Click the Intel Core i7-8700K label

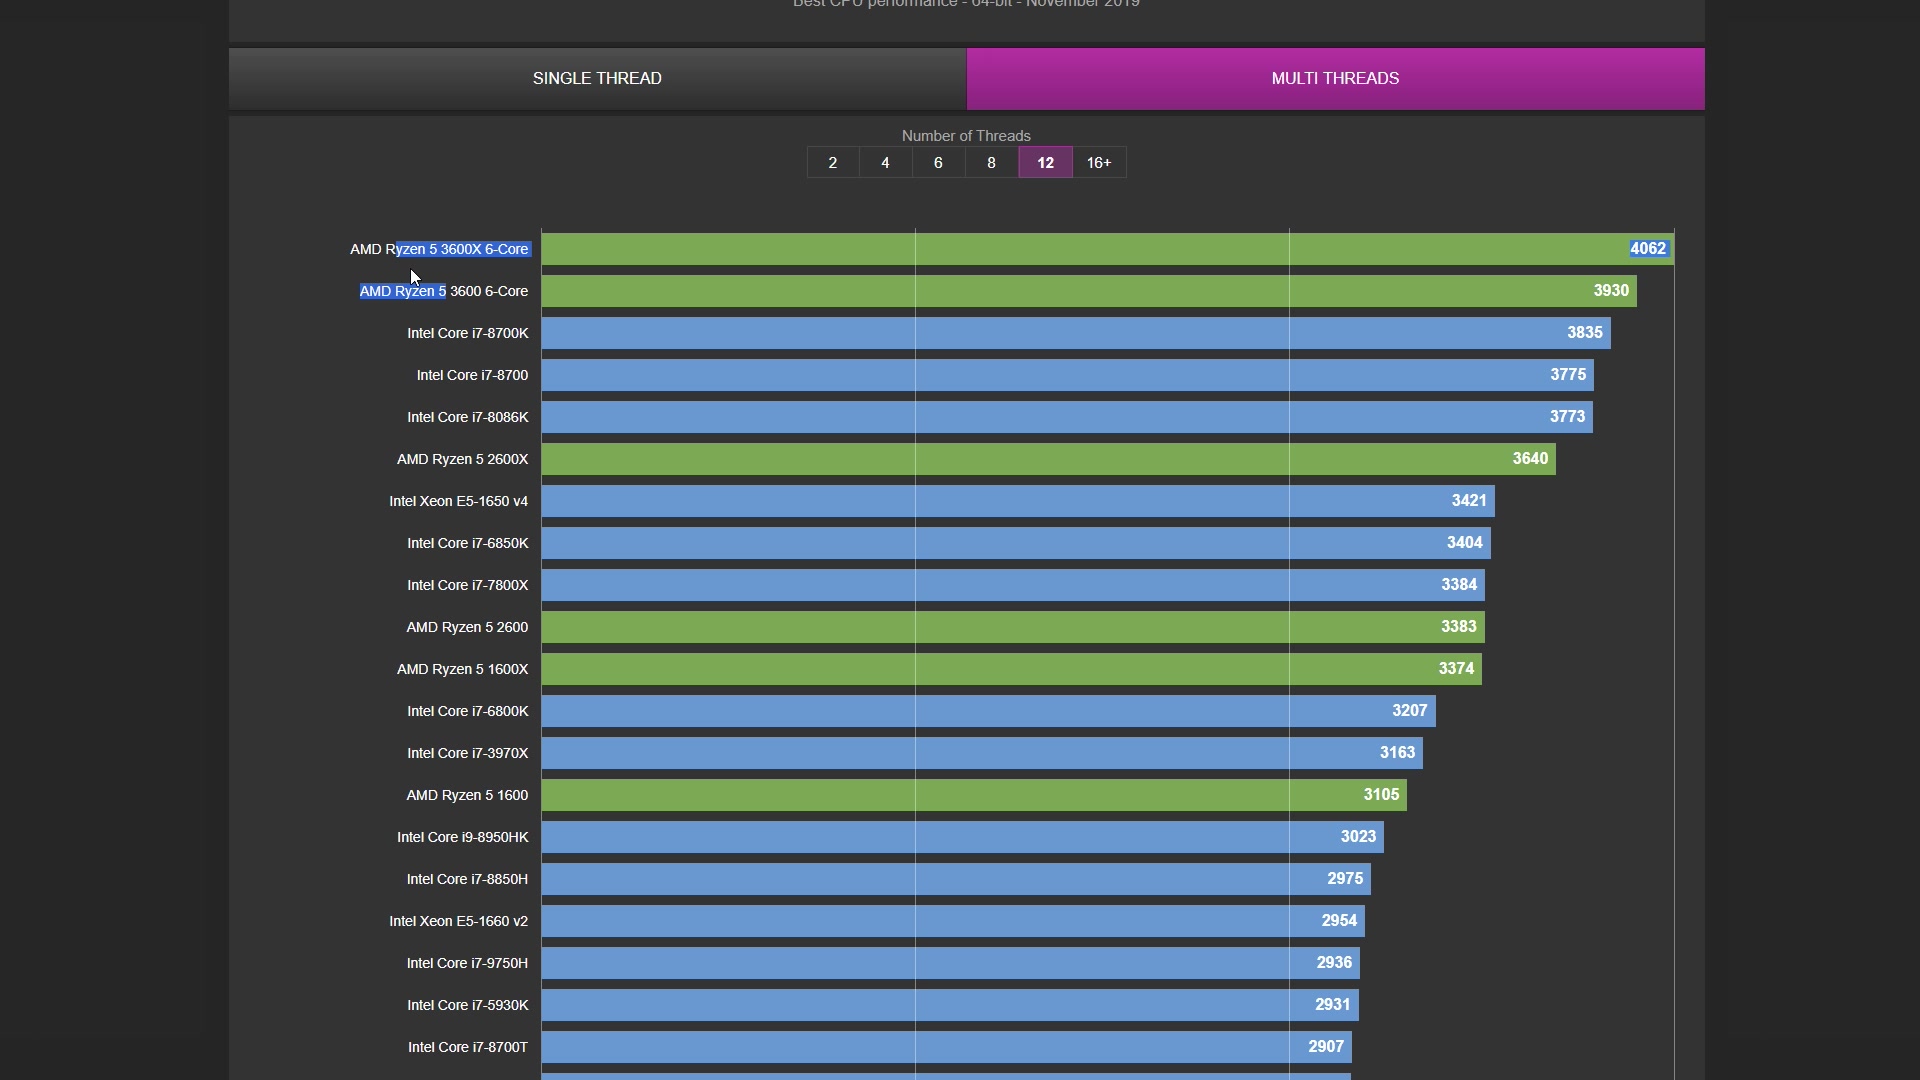467,333
